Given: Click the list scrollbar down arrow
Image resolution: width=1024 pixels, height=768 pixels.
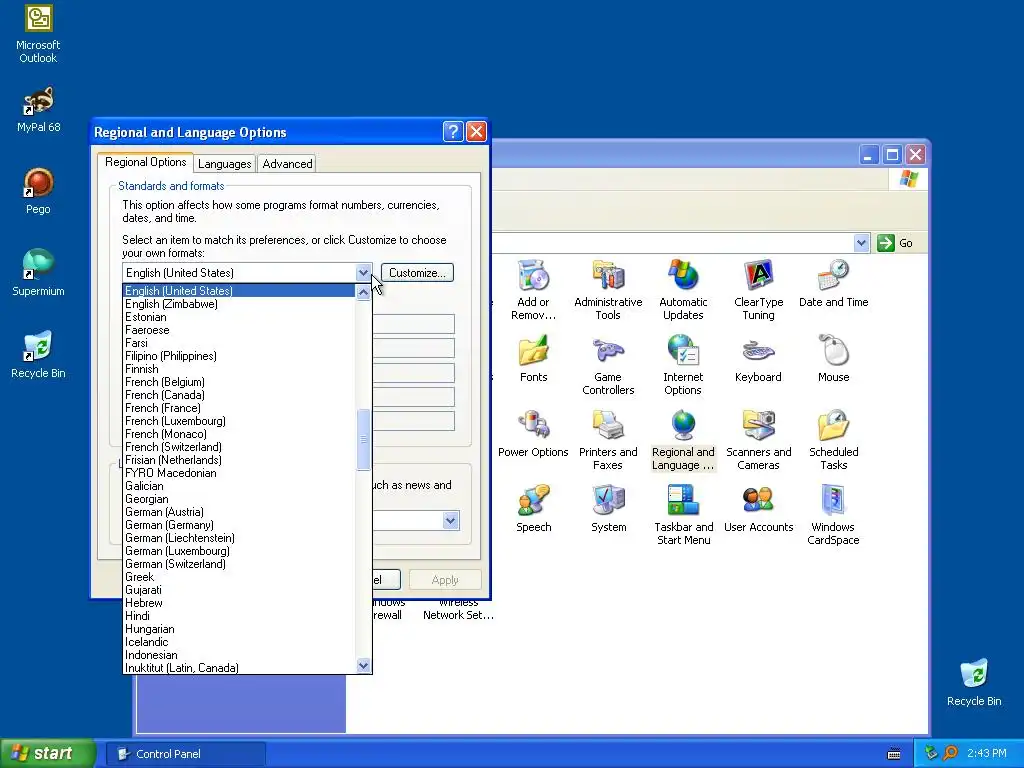Looking at the screenshot, I should coord(363,665).
